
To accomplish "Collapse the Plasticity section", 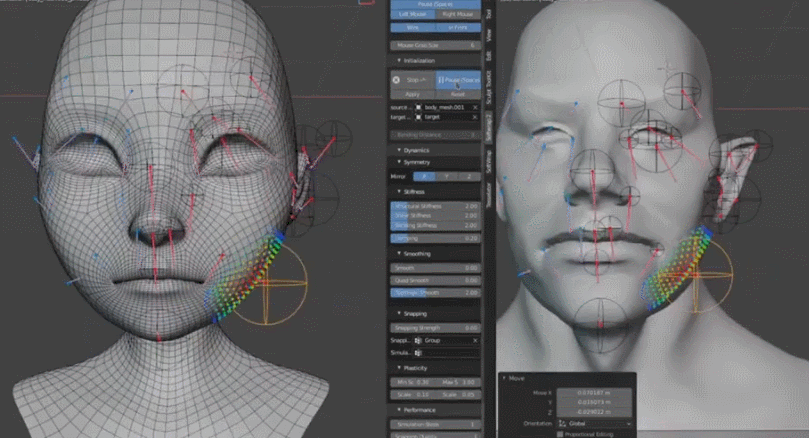I will (x=399, y=368).
